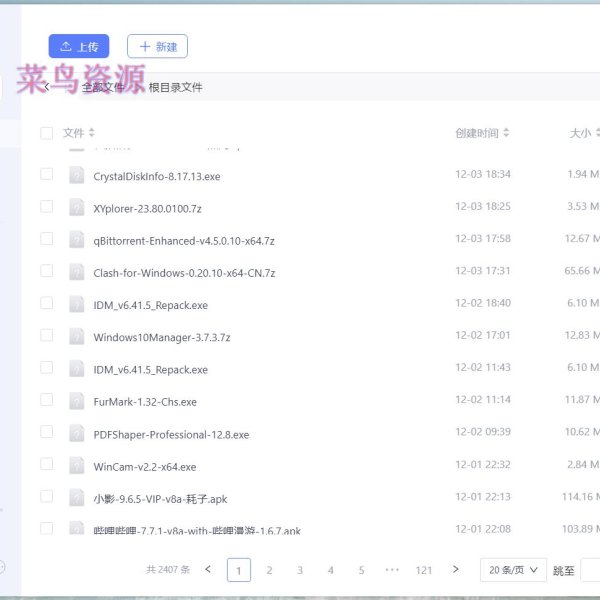Check the box for FurMark-1.32-Chs.exe

coord(47,399)
